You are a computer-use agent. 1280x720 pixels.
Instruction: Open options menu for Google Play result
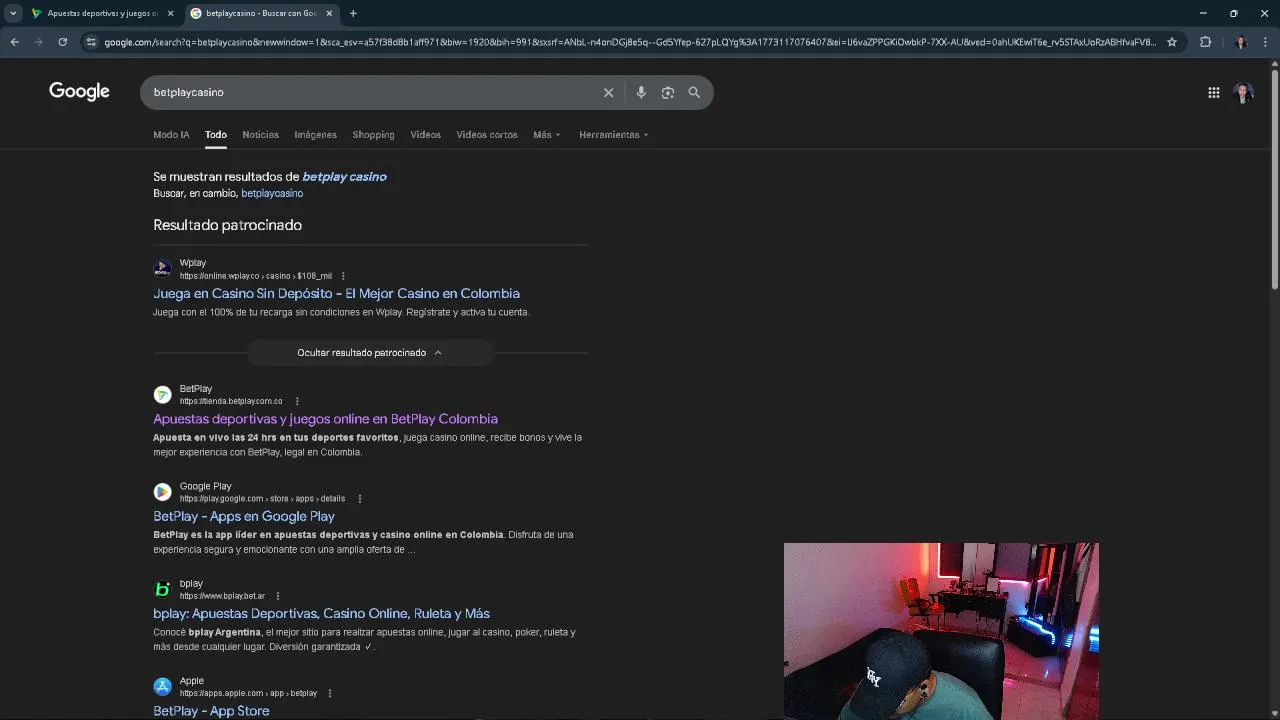[x=359, y=498]
